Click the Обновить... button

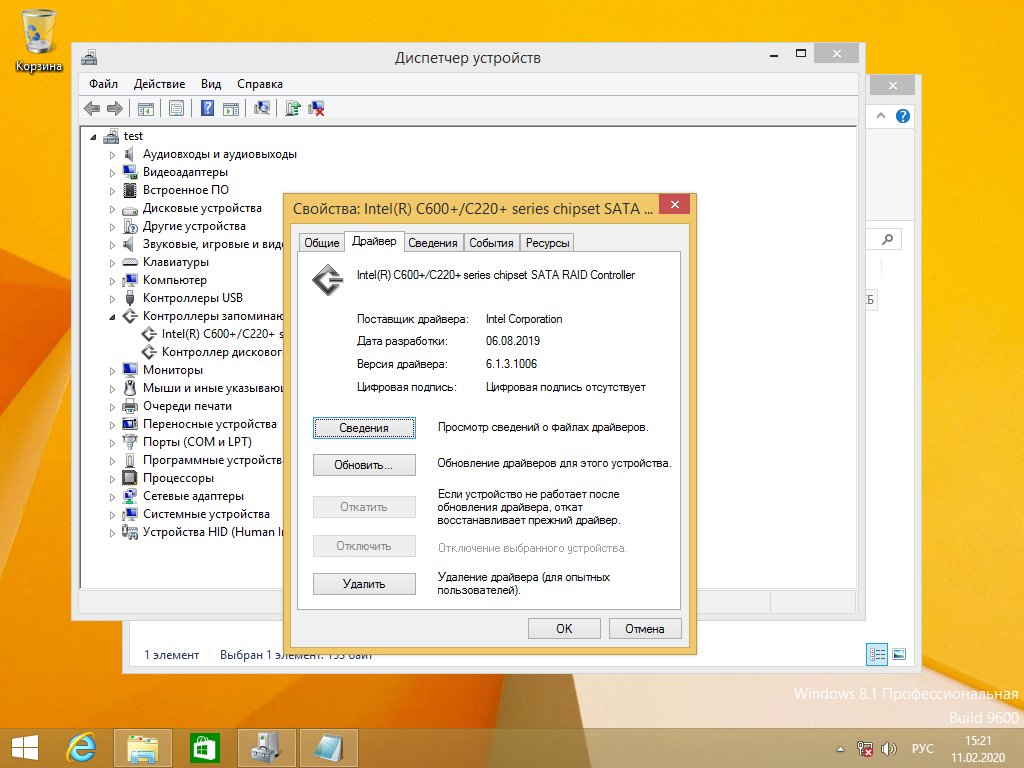(364, 465)
